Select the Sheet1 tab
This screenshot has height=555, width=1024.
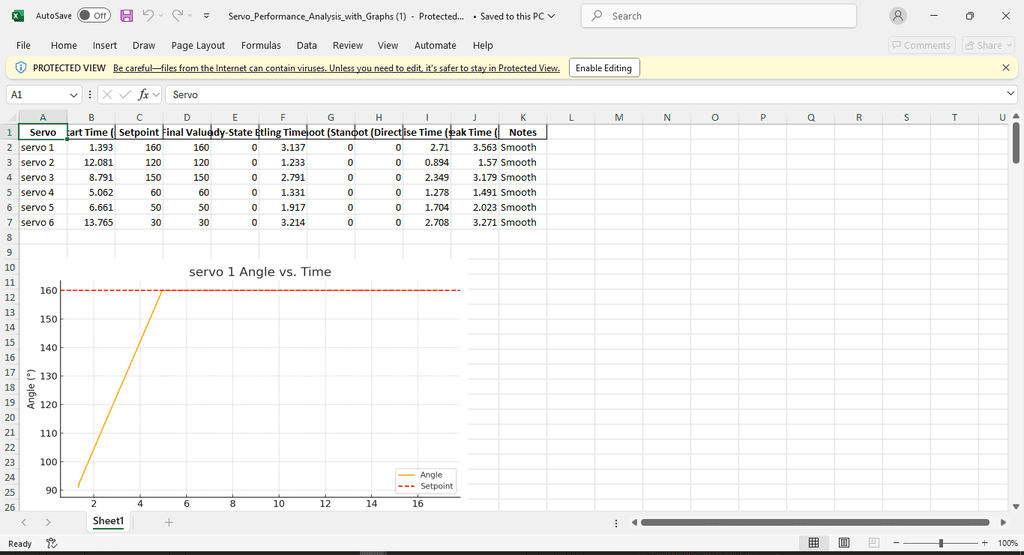pos(107,522)
